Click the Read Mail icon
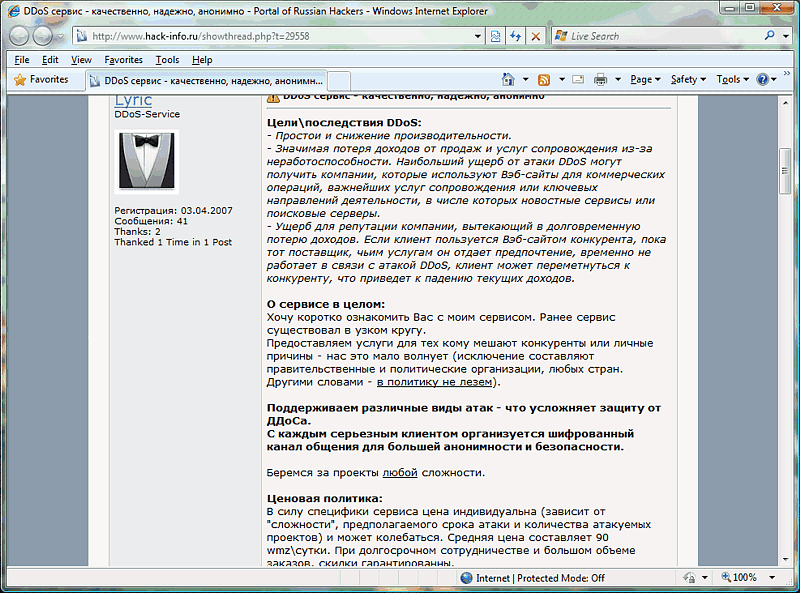The width and height of the screenshot is (800, 593). coord(578,80)
